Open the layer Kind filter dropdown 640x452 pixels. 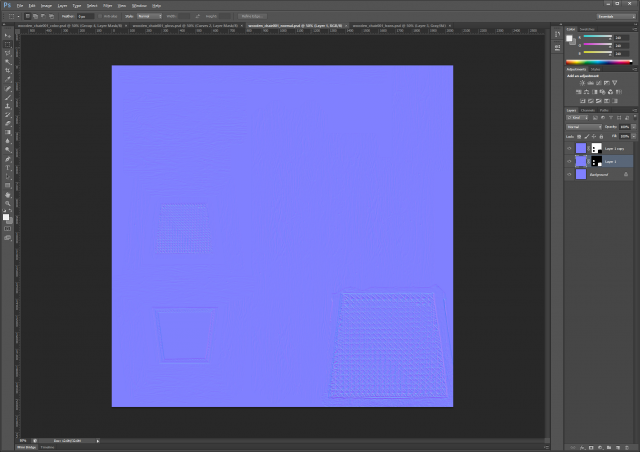[x=577, y=118]
